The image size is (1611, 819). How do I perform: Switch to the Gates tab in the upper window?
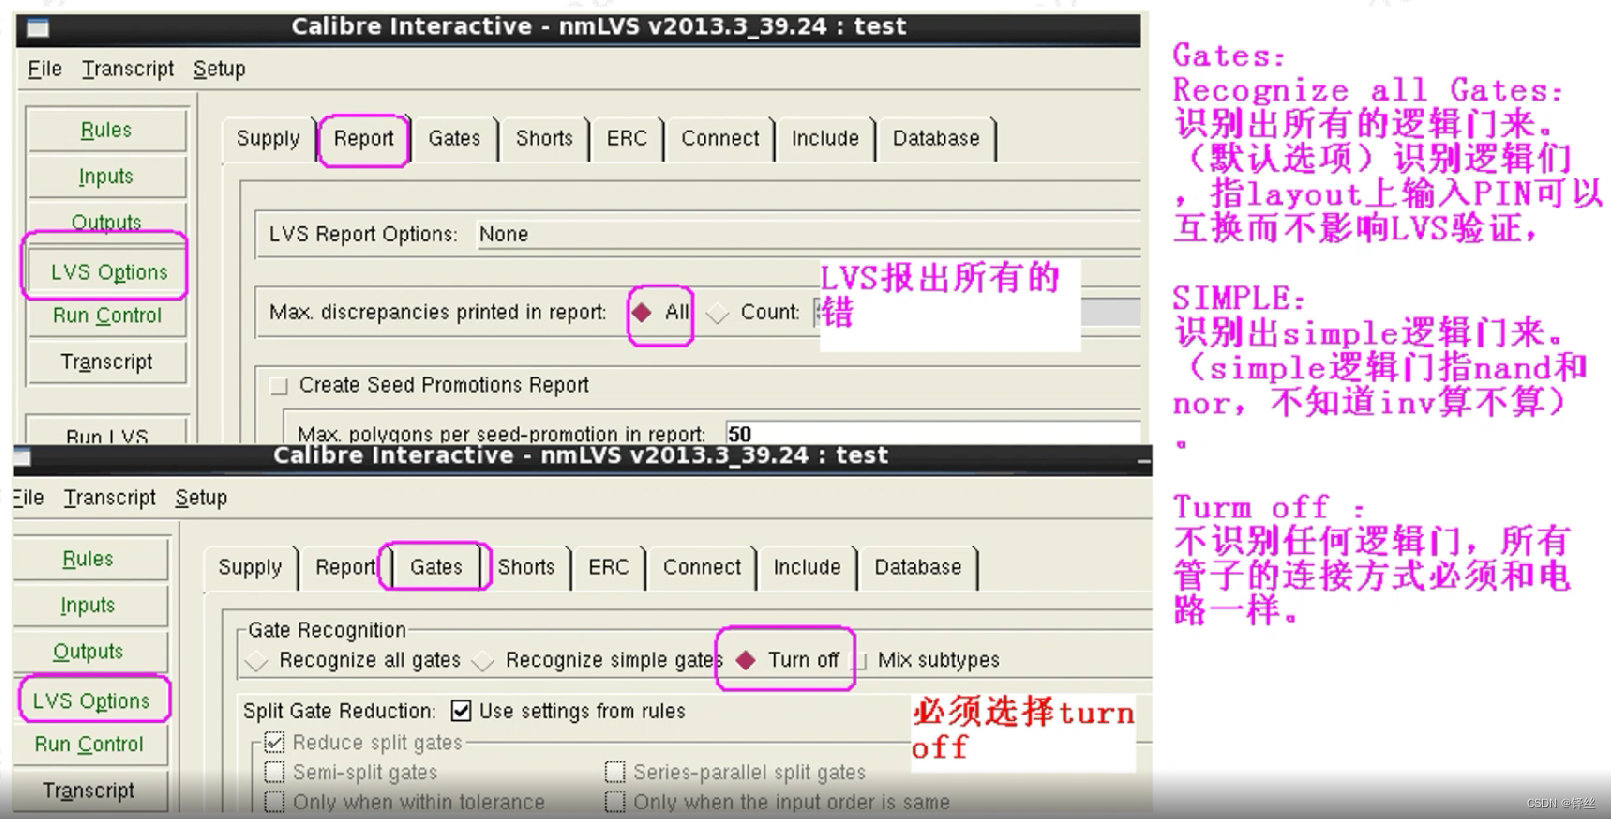click(x=454, y=139)
